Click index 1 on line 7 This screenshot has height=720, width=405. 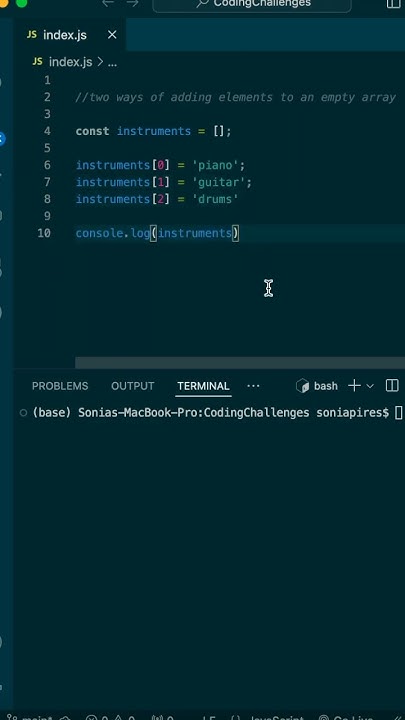click(160, 182)
